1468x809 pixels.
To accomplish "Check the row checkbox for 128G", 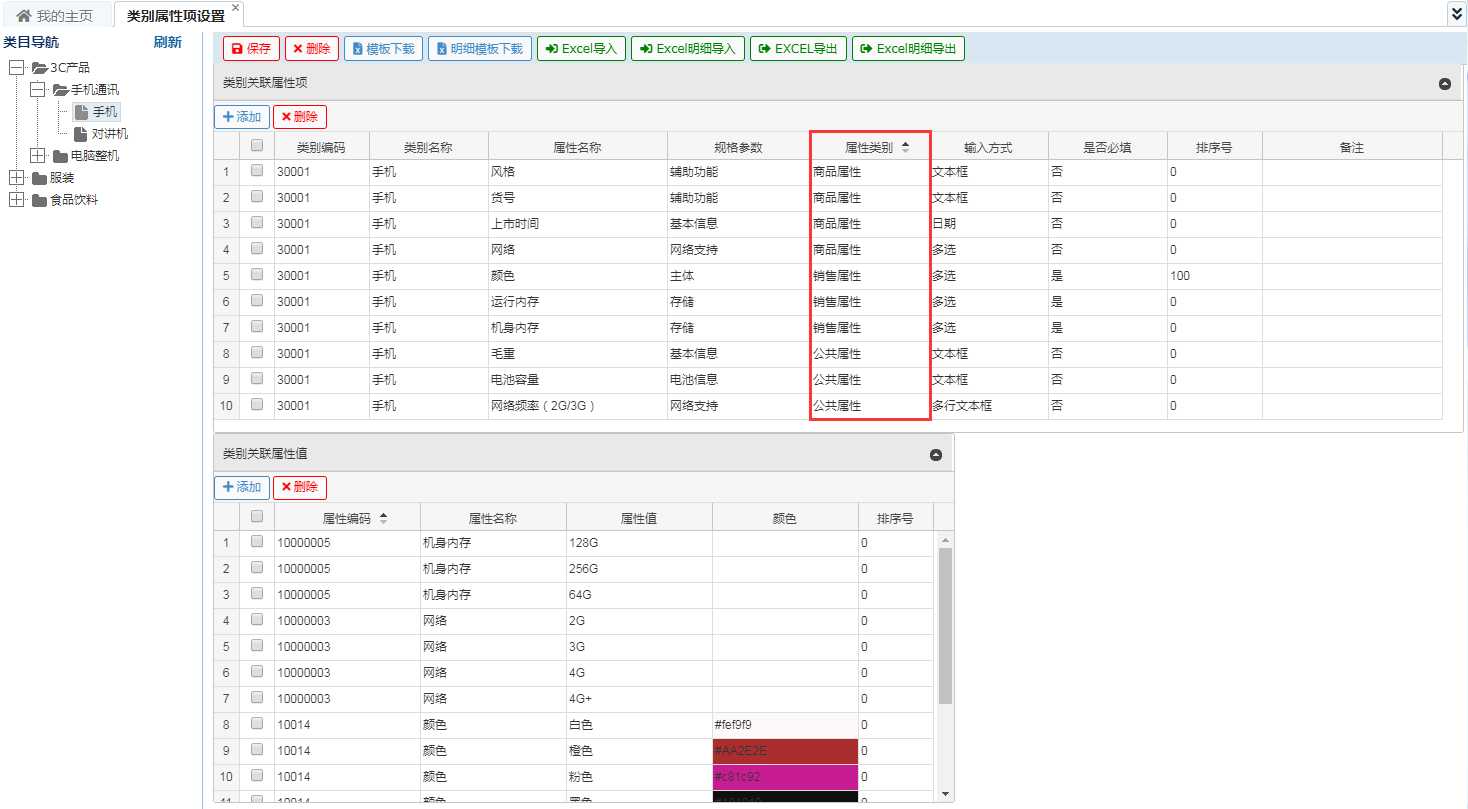I will pos(257,541).
